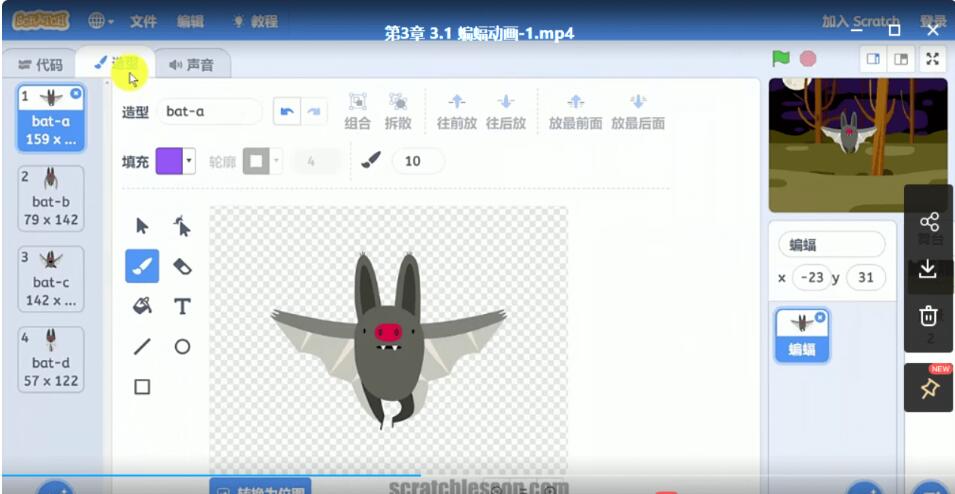Select costume thumbnail bat-c
955x494 pixels.
[x=51, y=279]
